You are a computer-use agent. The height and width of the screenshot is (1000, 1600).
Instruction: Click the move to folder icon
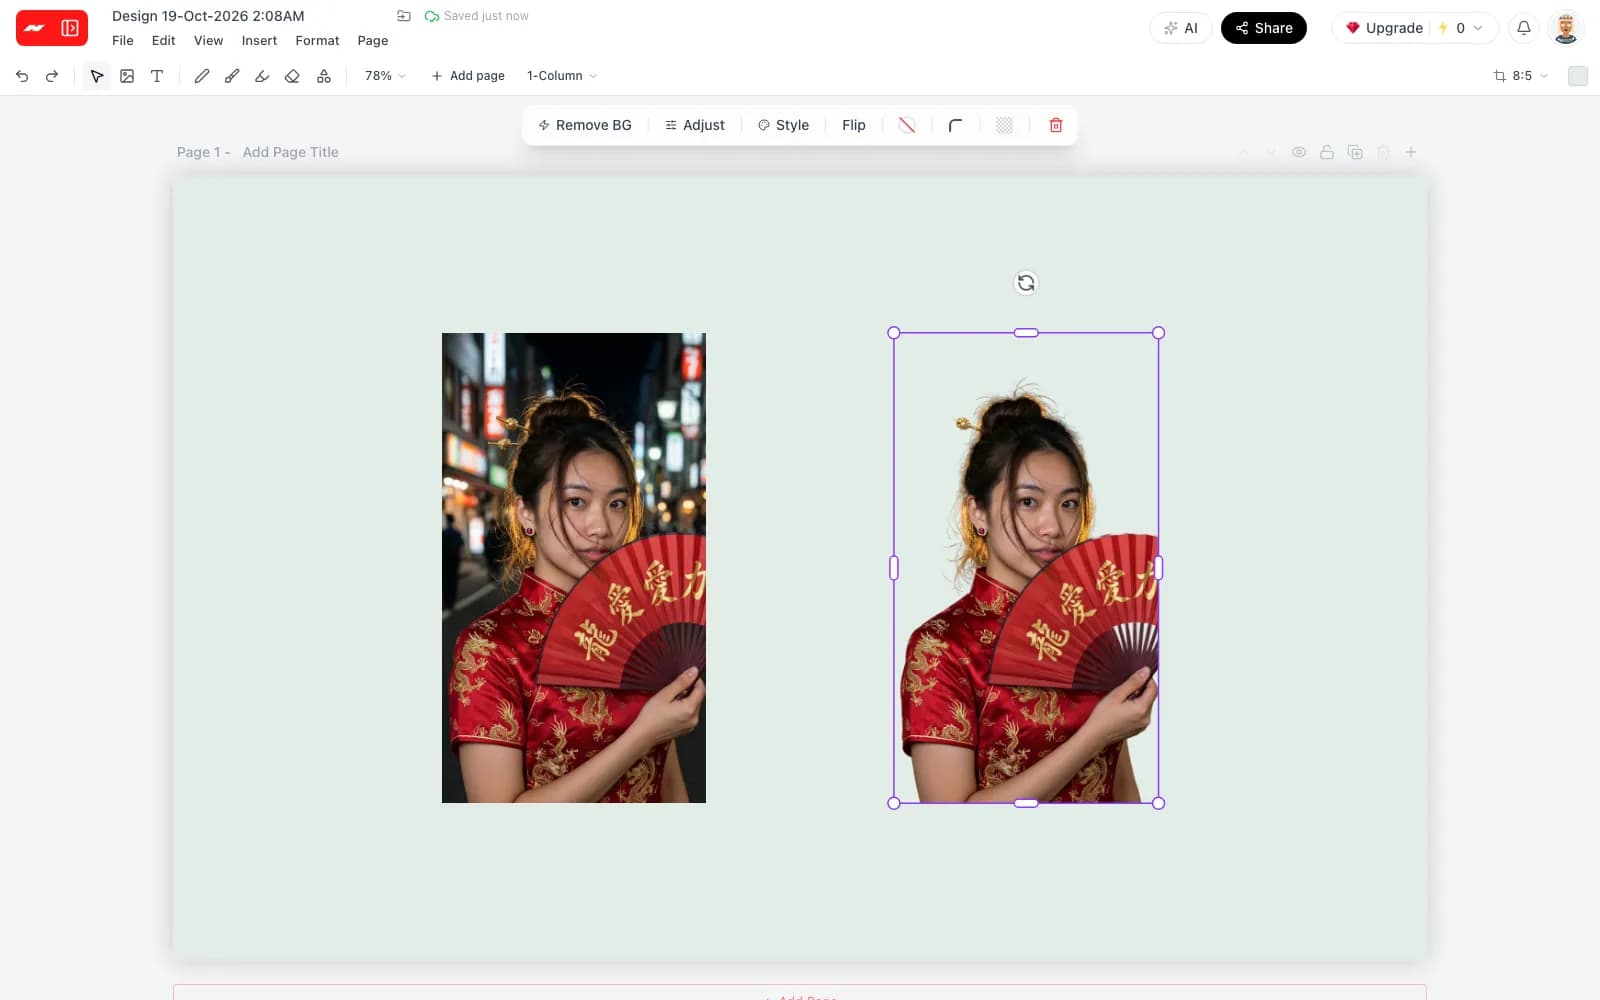404,16
